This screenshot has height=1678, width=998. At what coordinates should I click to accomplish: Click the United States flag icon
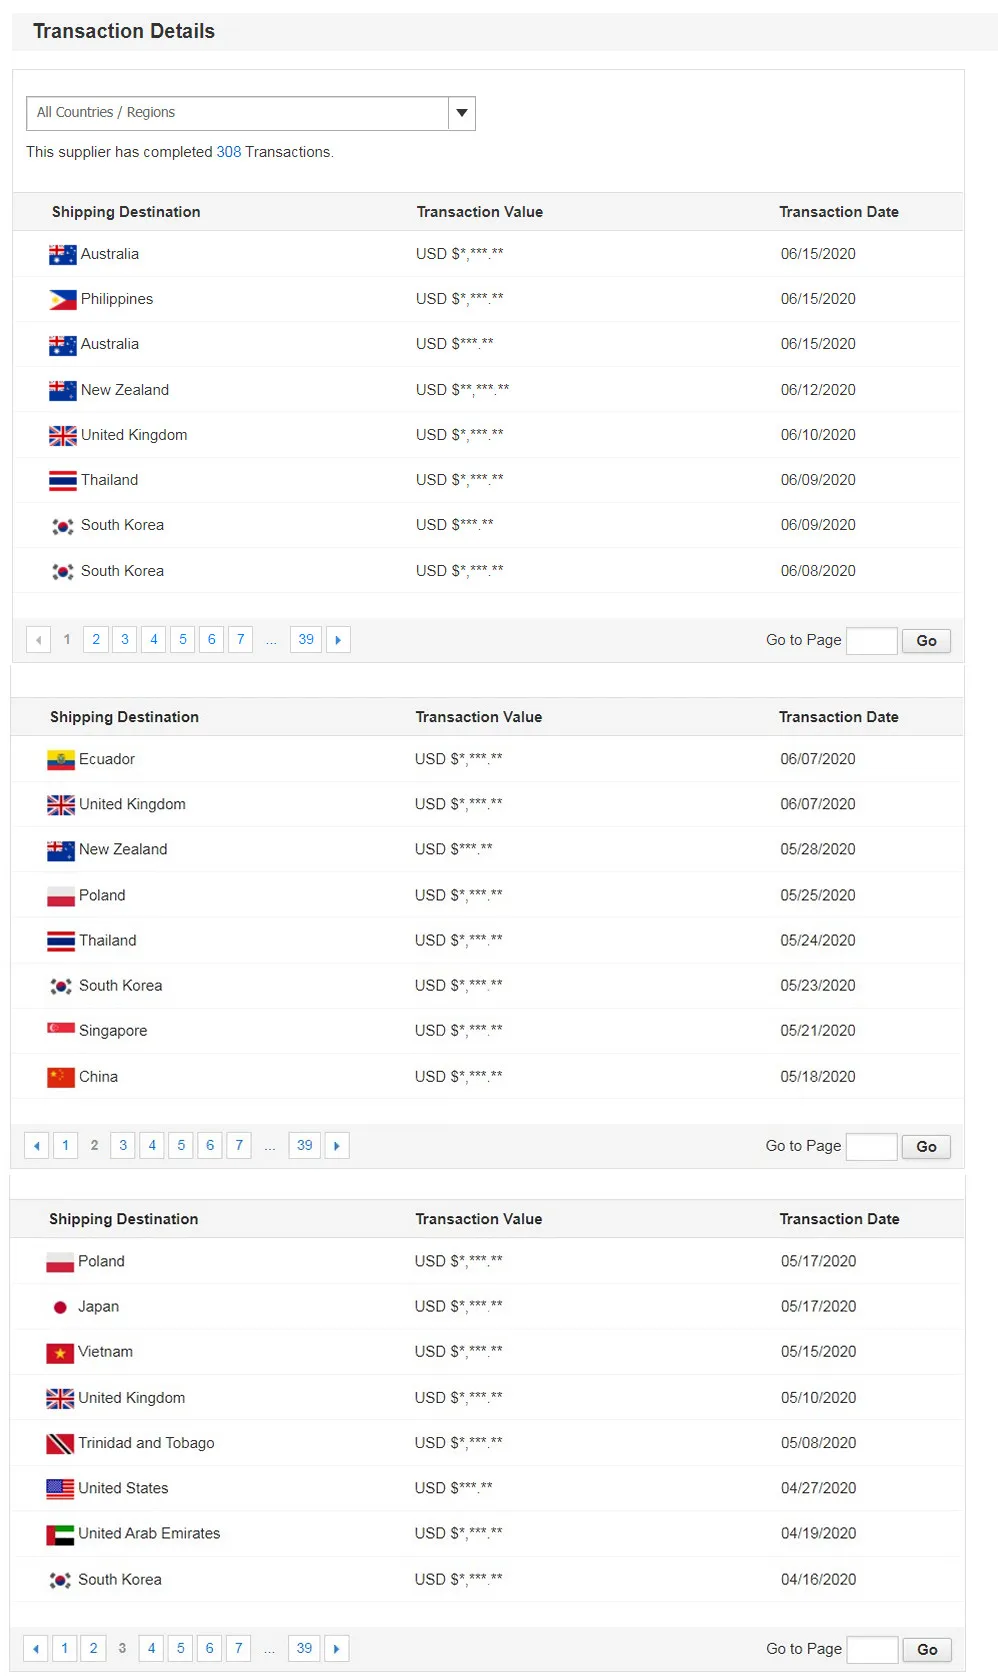(x=60, y=1489)
